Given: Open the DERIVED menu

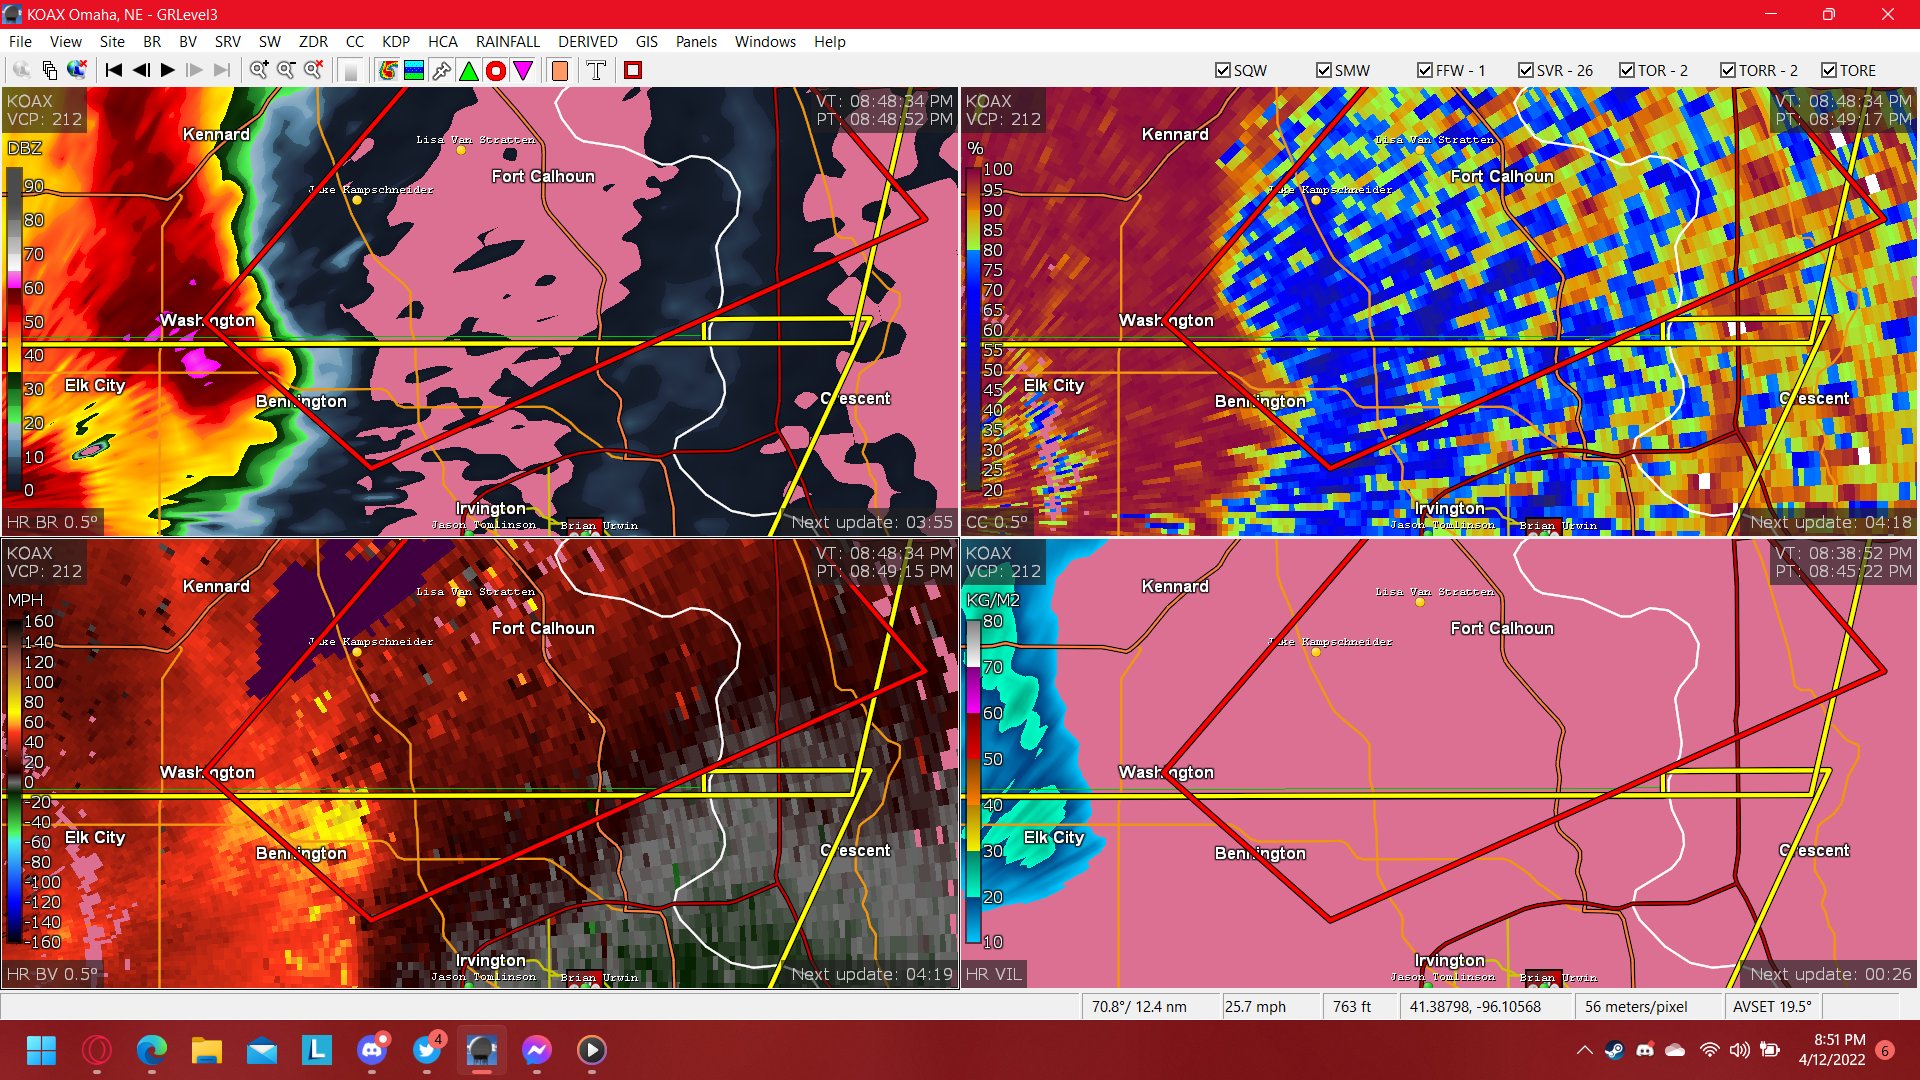Looking at the screenshot, I should point(588,42).
